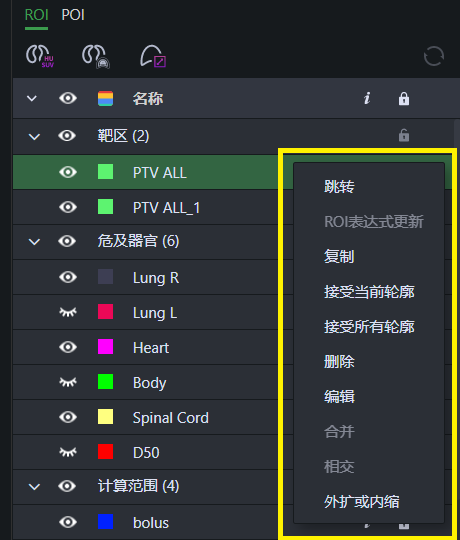The image size is (460, 540).
Task: Choose 外扩或内缩 menu entry
Action: point(362,502)
